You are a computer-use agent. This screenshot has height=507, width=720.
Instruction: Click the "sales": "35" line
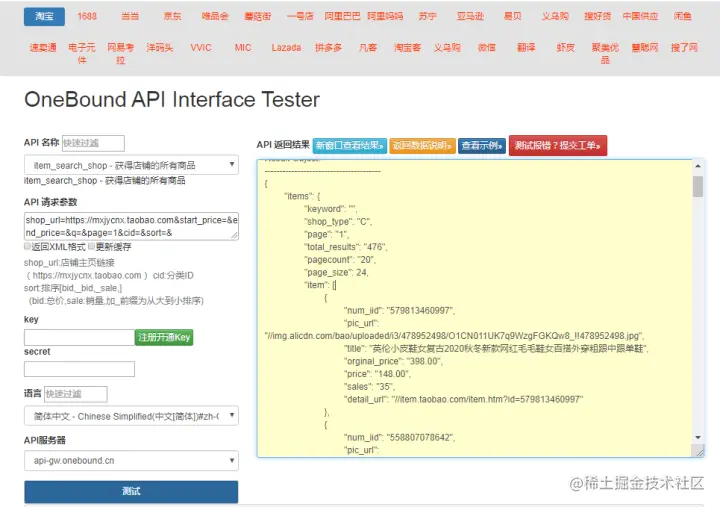click(x=369, y=387)
